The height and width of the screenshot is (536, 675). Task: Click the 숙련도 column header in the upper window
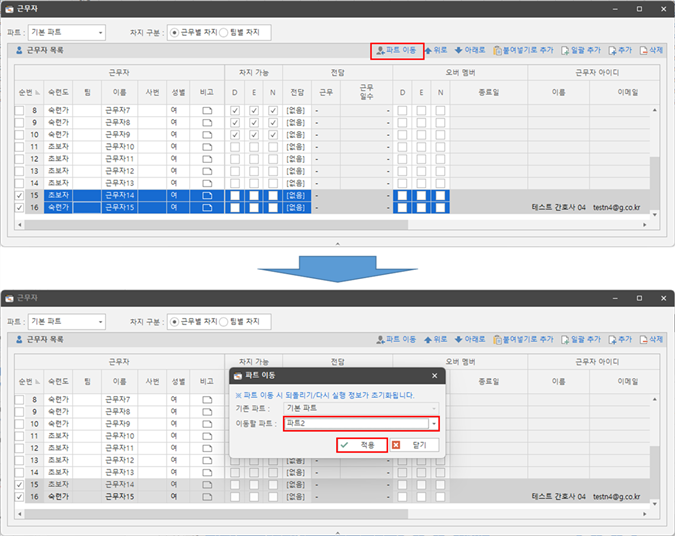click(x=60, y=92)
